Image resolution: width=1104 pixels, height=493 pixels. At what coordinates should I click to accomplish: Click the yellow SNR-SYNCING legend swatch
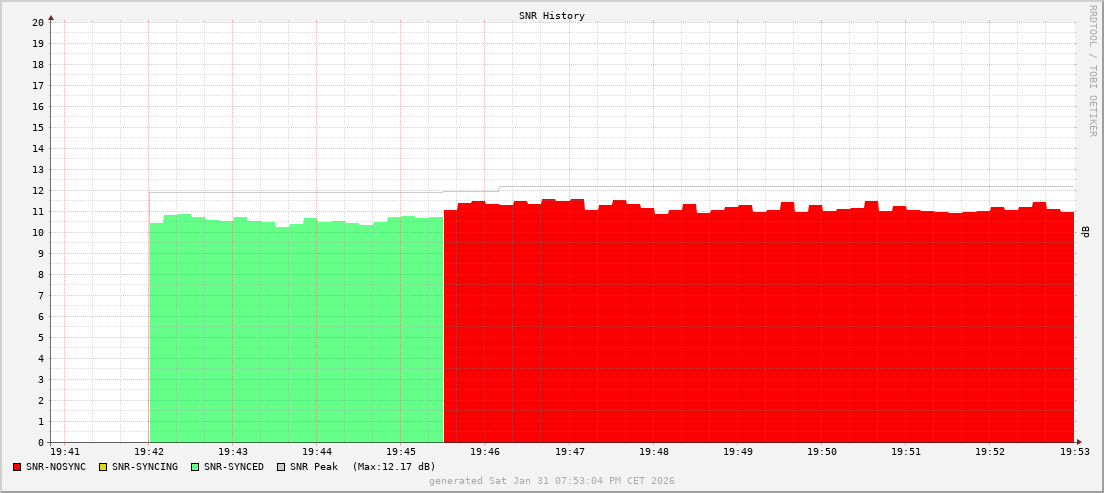102,467
